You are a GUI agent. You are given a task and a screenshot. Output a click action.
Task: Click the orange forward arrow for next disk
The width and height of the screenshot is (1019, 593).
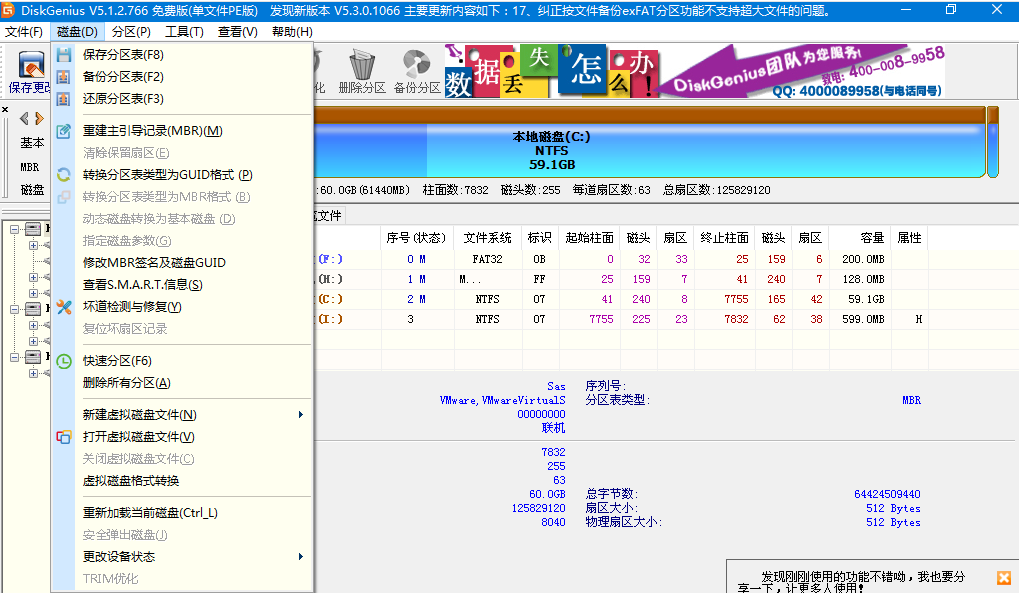[x=40, y=119]
